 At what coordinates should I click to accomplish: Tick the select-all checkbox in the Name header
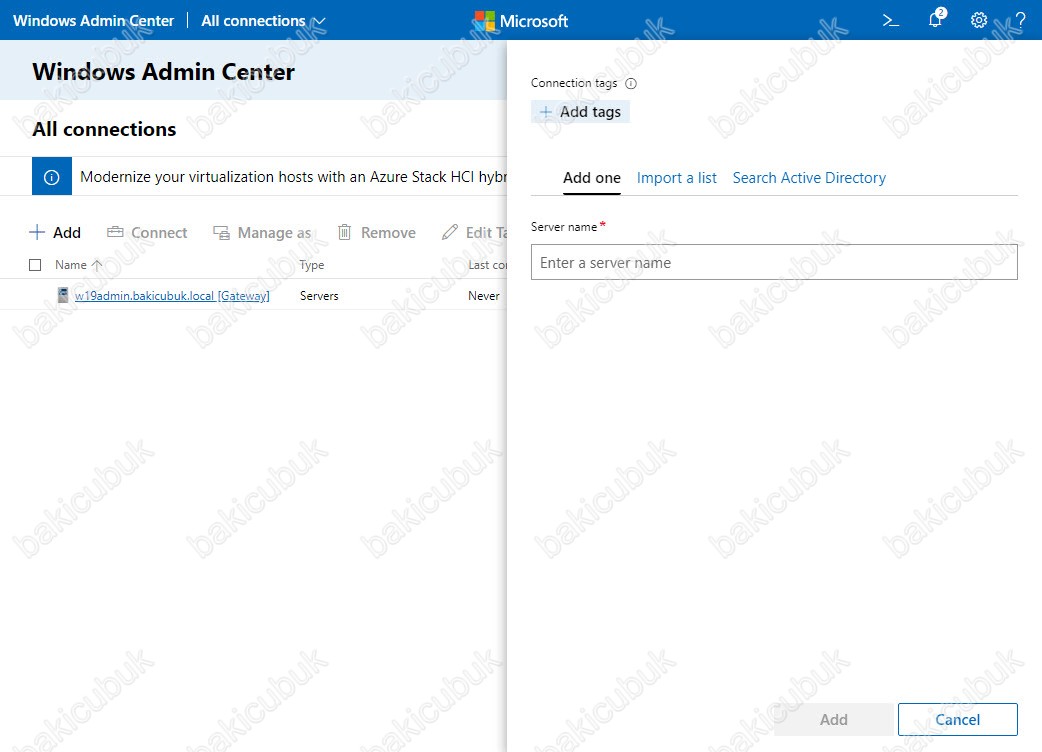(35, 265)
